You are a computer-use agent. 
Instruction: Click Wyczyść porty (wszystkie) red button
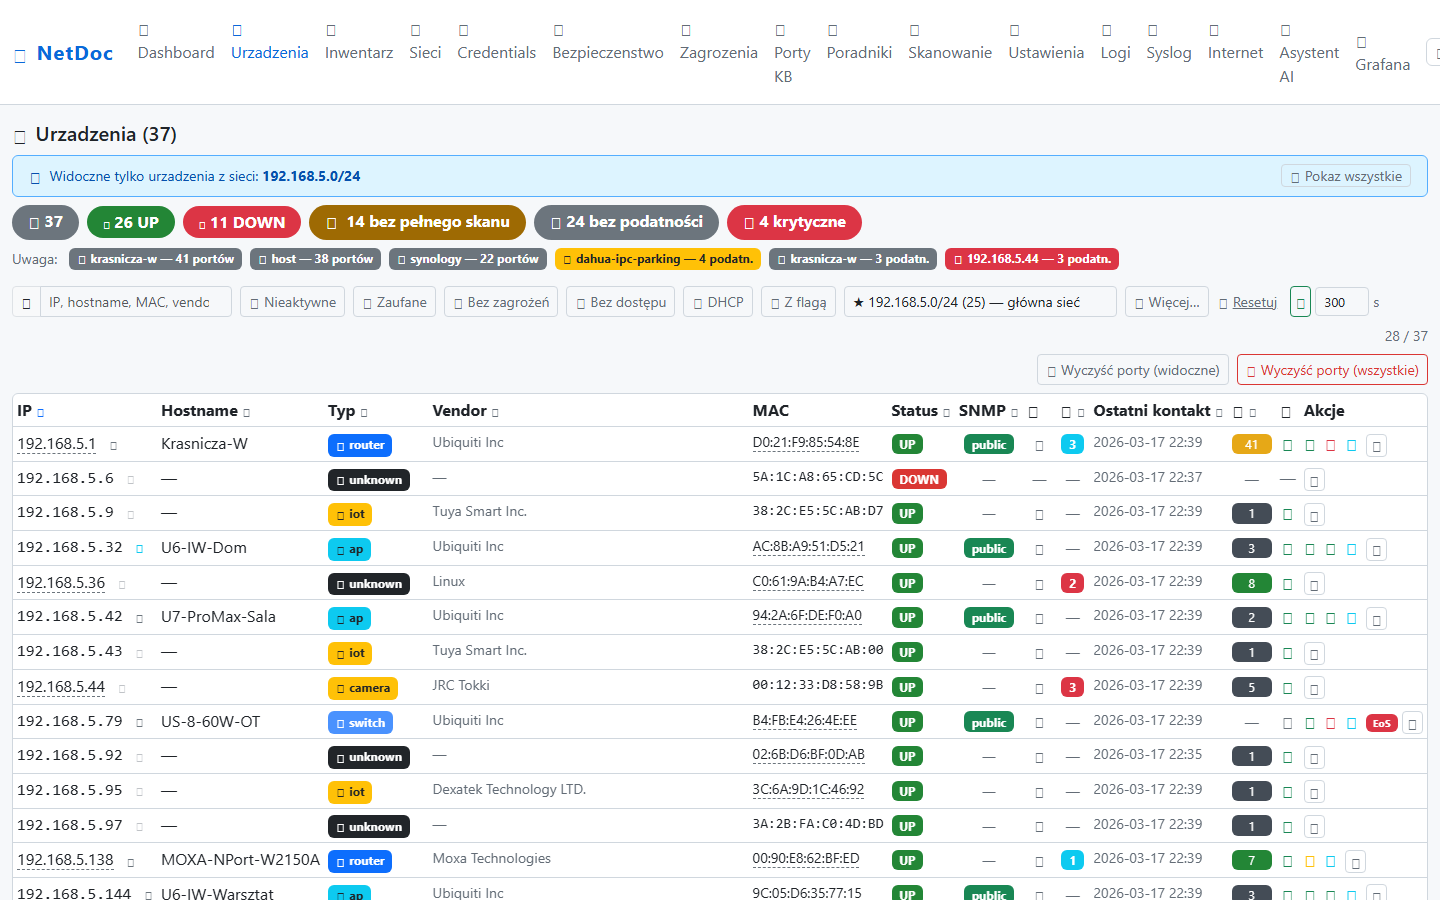pyautogui.click(x=1331, y=370)
